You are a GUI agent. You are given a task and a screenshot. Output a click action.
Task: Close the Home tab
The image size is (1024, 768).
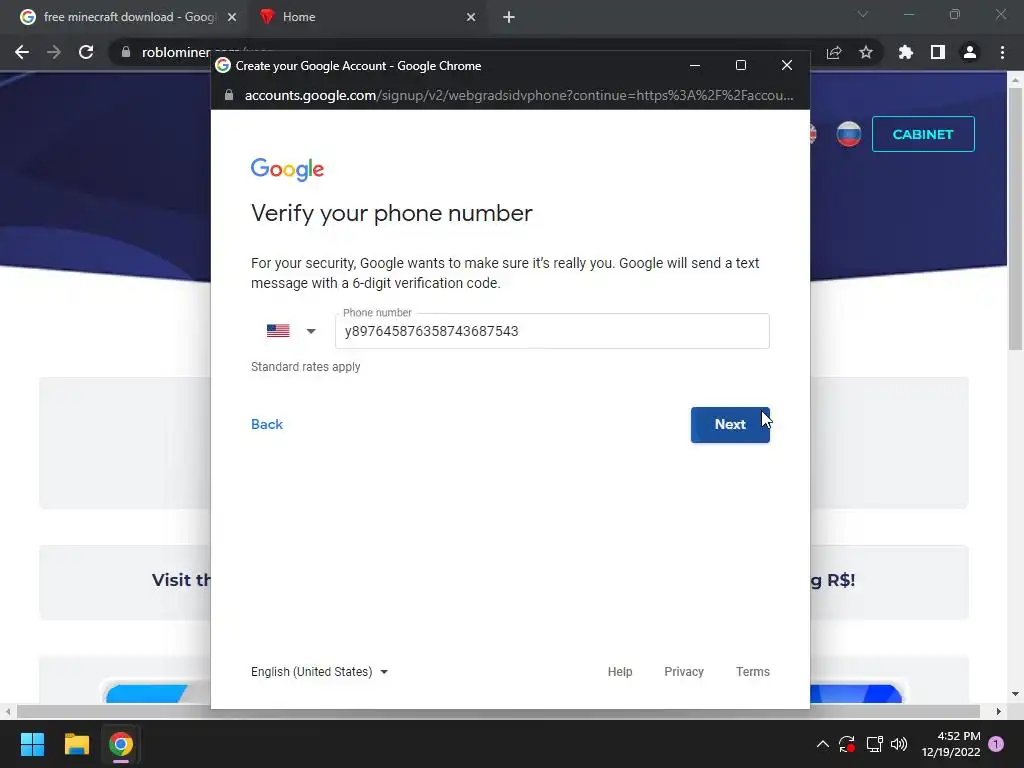click(471, 17)
